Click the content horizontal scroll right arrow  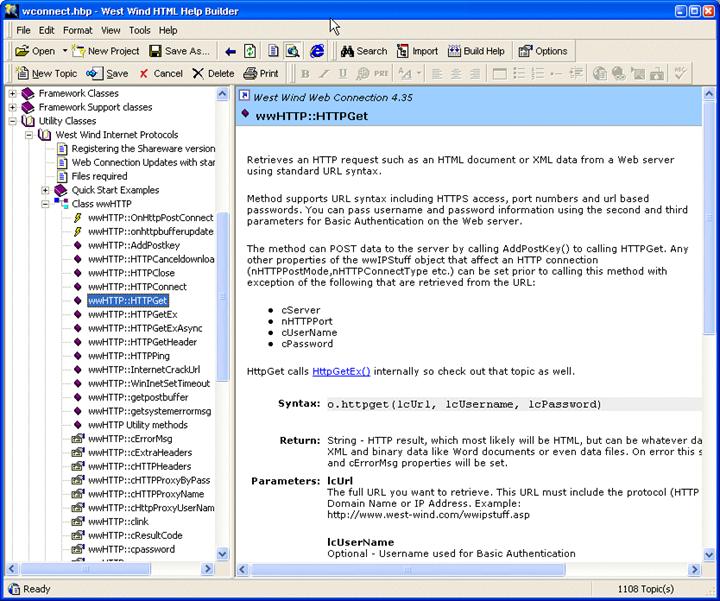694,570
